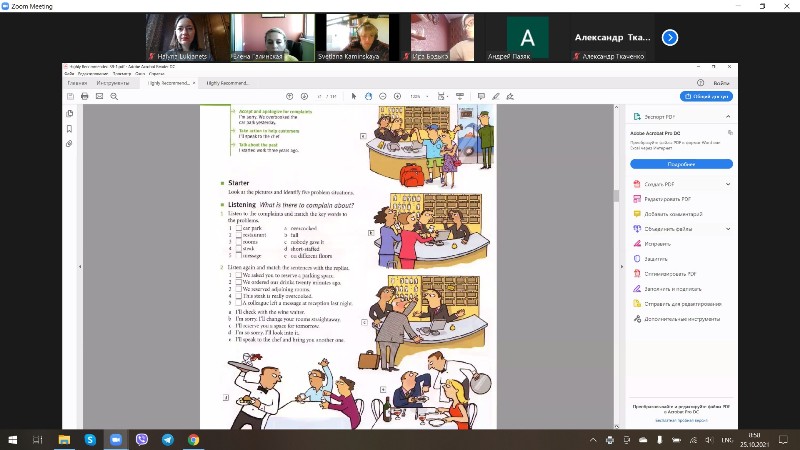Show next Zoom participants with blue arrow

coord(670,38)
